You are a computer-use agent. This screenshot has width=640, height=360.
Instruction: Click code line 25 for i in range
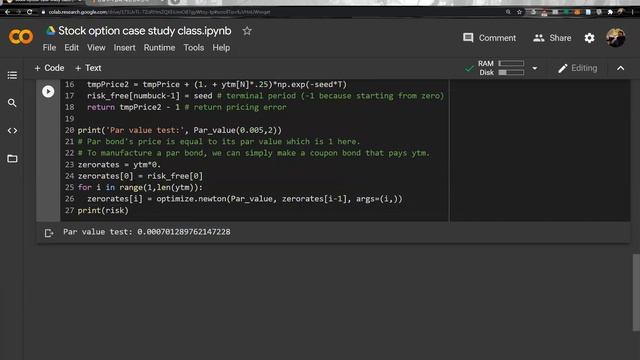tap(140, 187)
